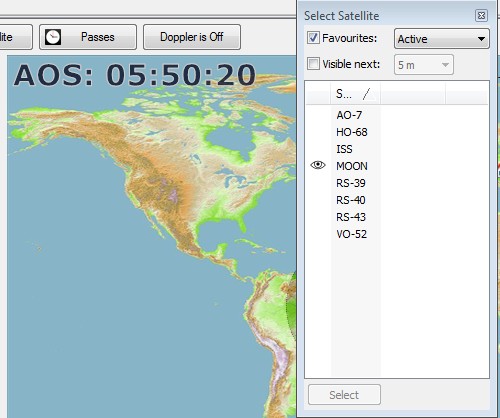
Task: Select RS-39 in the satellite list
Action: pyautogui.click(x=351, y=183)
